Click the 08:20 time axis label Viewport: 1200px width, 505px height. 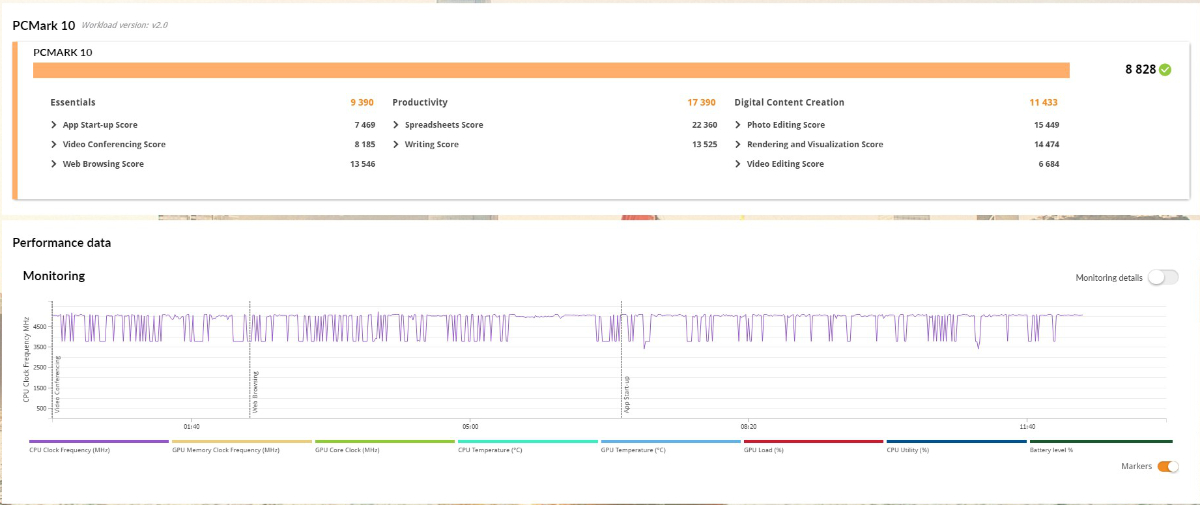coord(748,426)
